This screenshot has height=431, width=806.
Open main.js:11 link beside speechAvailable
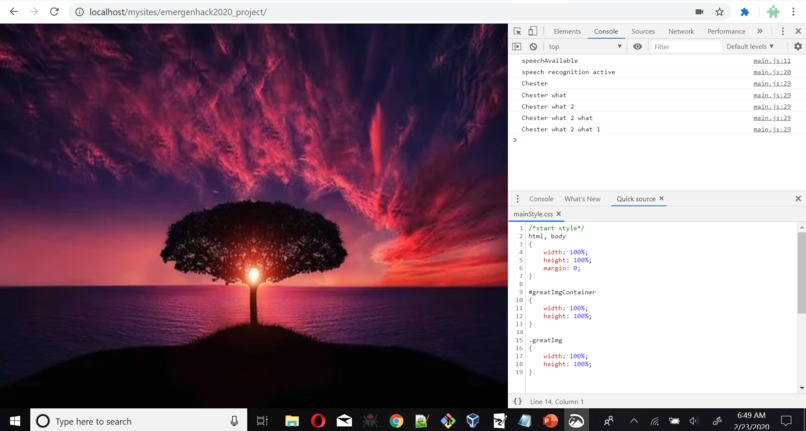coord(772,61)
